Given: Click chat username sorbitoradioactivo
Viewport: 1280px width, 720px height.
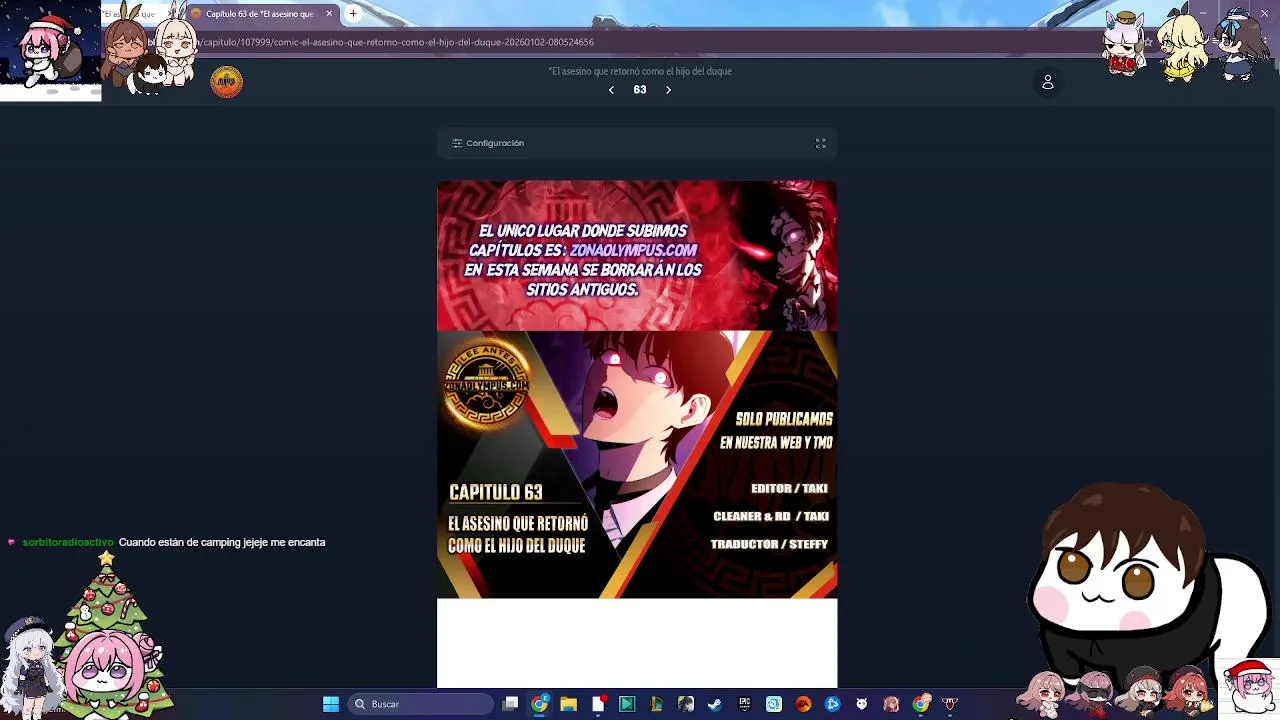Looking at the screenshot, I should click(x=68, y=542).
